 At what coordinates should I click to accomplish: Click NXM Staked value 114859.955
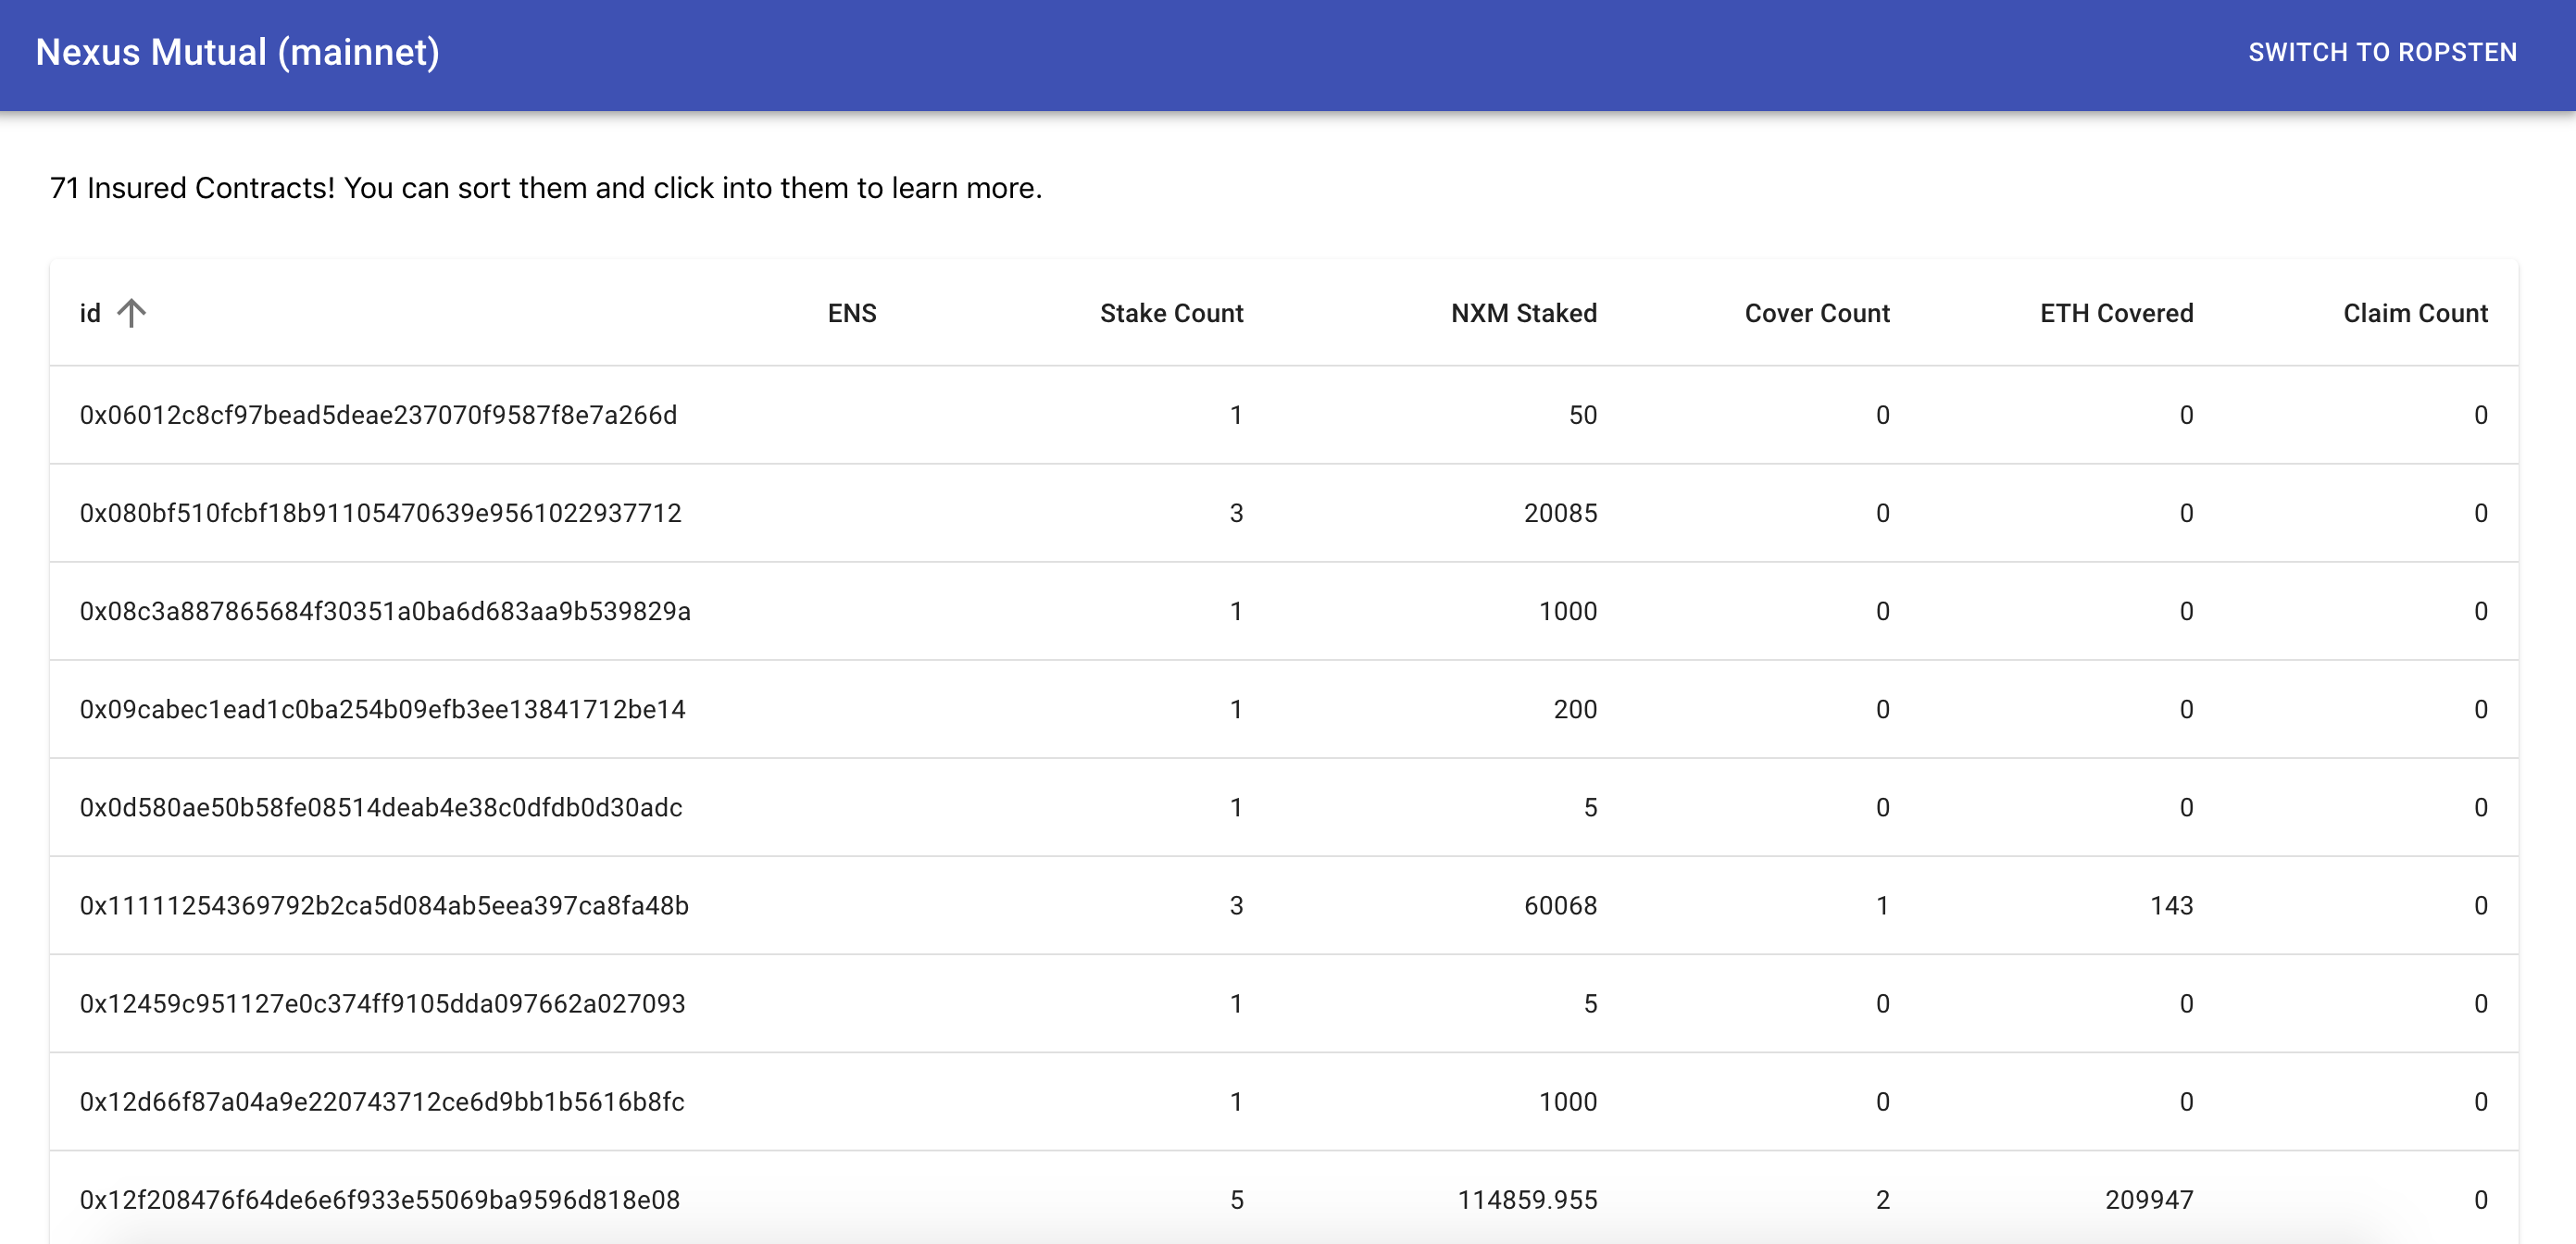(x=1527, y=1199)
